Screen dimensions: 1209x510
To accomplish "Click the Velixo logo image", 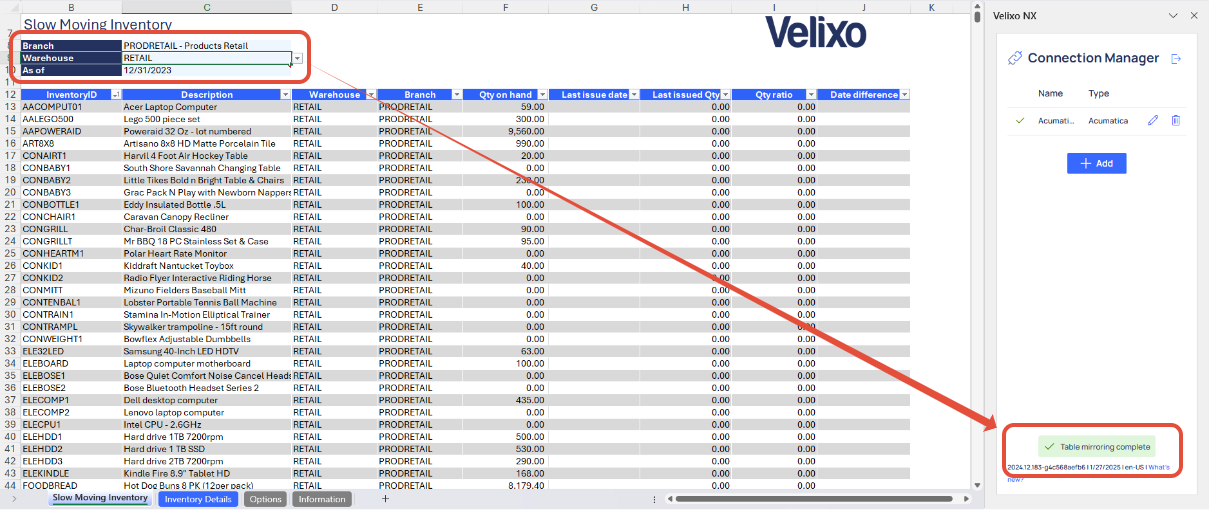I will coord(815,32).
